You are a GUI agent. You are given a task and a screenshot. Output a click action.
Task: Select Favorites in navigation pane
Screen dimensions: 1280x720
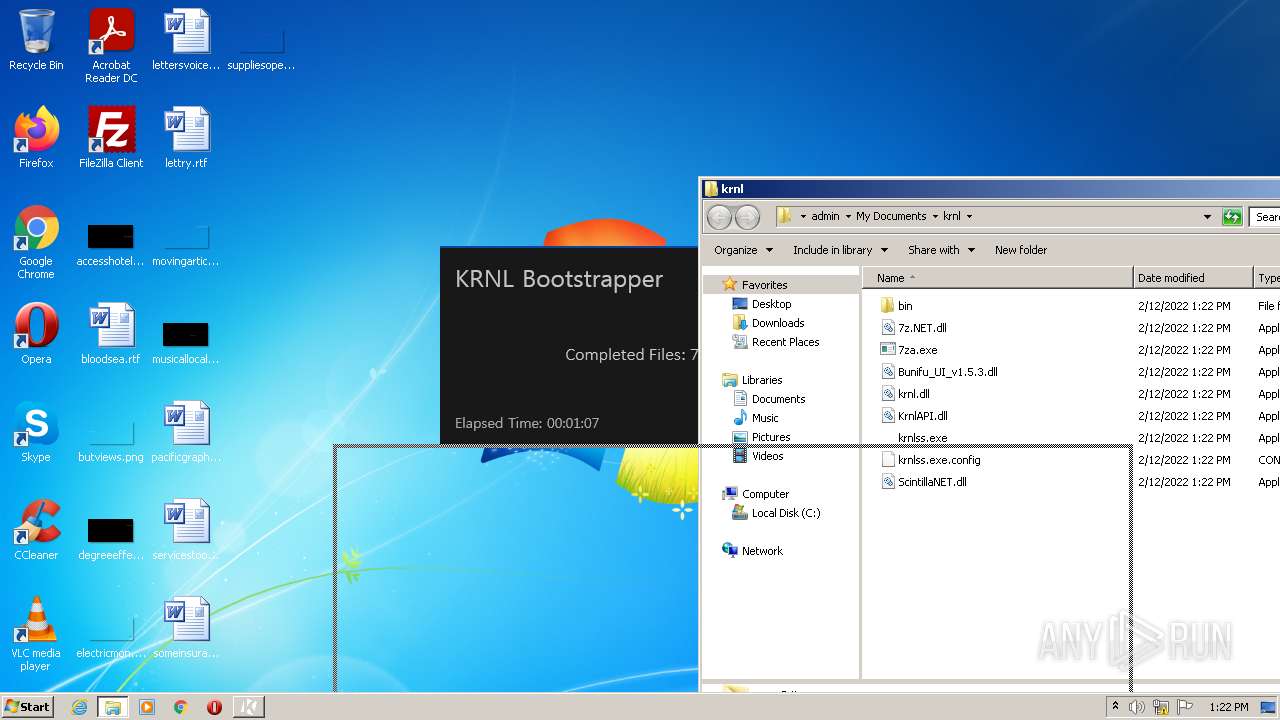click(764, 285)
